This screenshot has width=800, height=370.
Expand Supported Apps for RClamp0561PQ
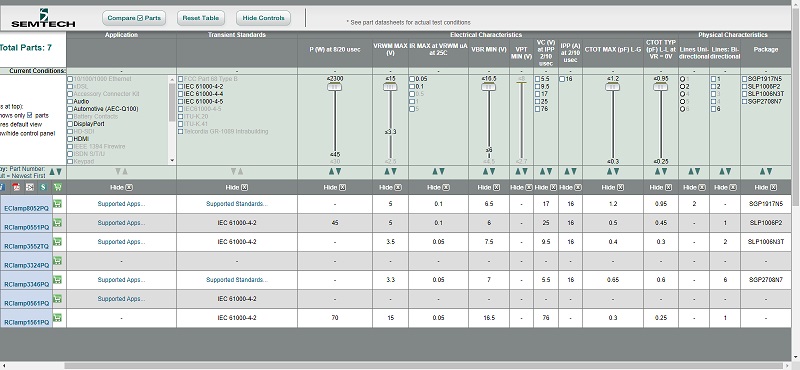pos(121,299)
